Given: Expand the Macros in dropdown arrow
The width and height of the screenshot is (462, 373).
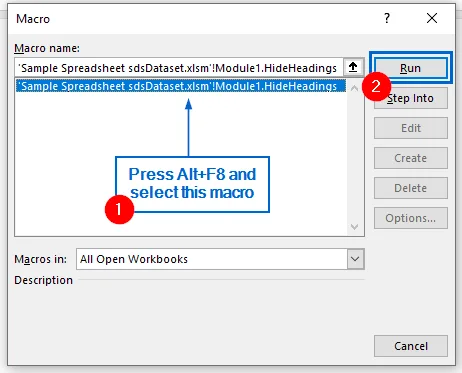Looking at the screenshot, I should tap(355, 259).
